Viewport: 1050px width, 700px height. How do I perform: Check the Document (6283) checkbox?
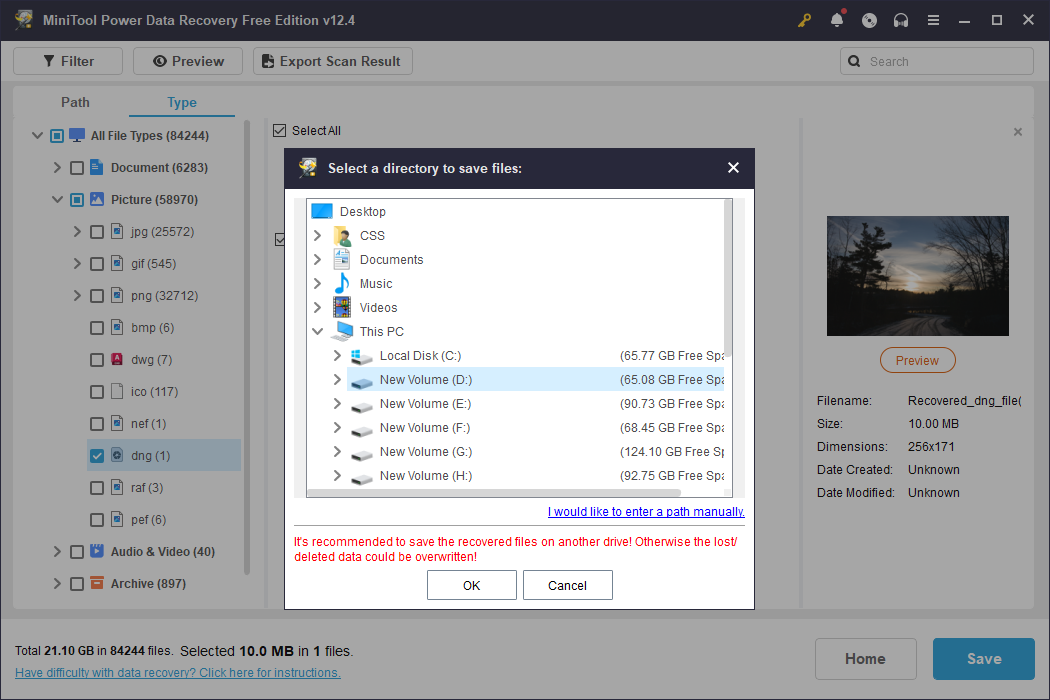77,167
